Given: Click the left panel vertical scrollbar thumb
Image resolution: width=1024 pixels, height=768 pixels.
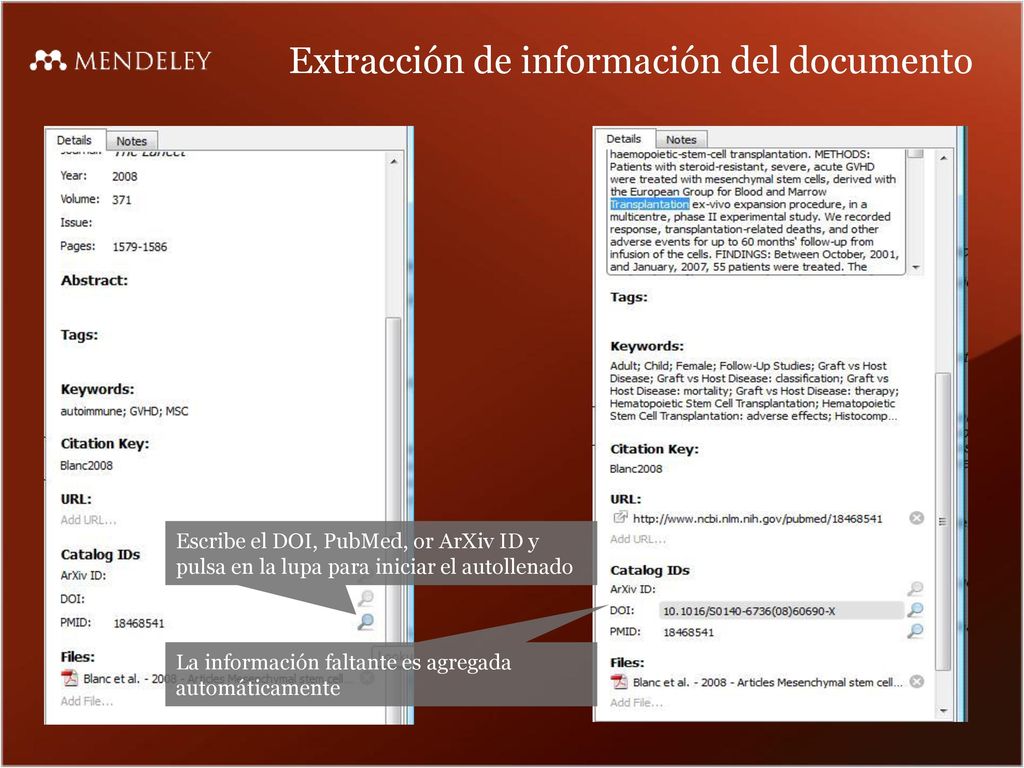Looking at the screenshot, I should (393, 519).
